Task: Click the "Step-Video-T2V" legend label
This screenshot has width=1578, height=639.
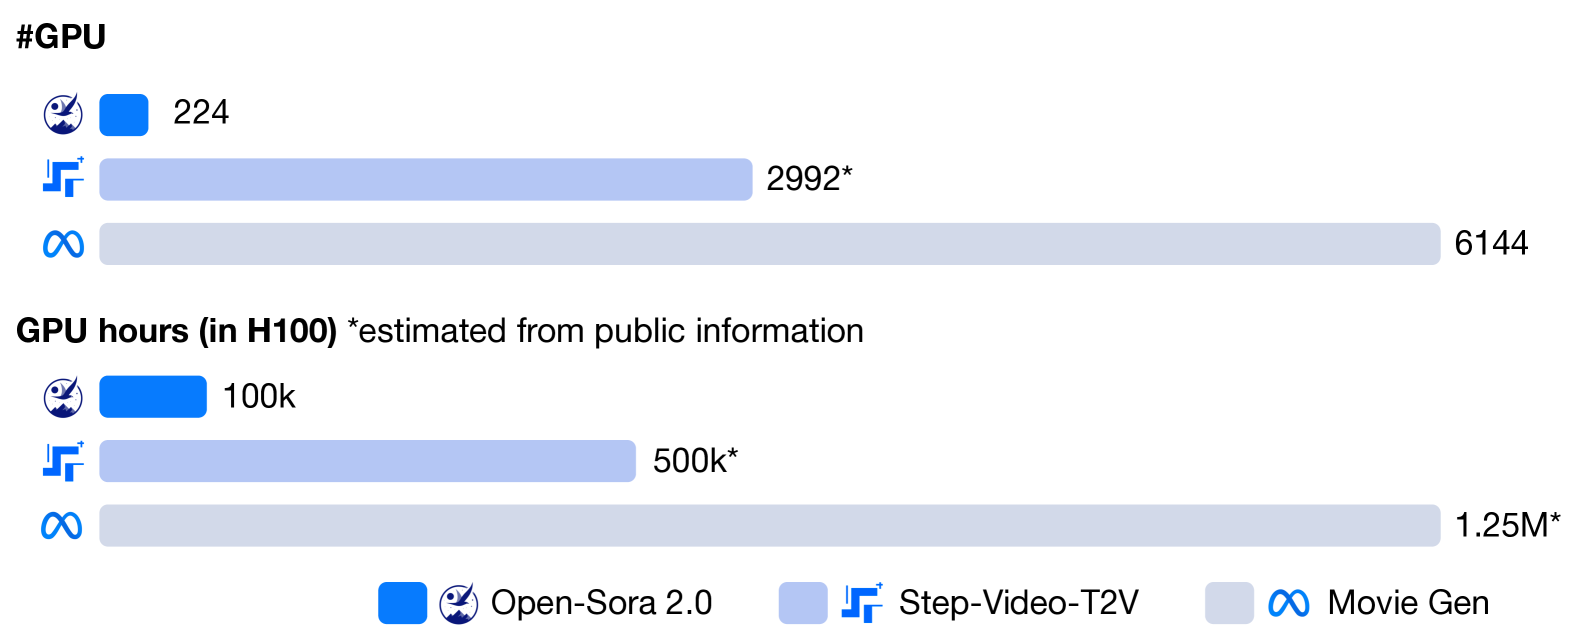Action: [1018, 603]
